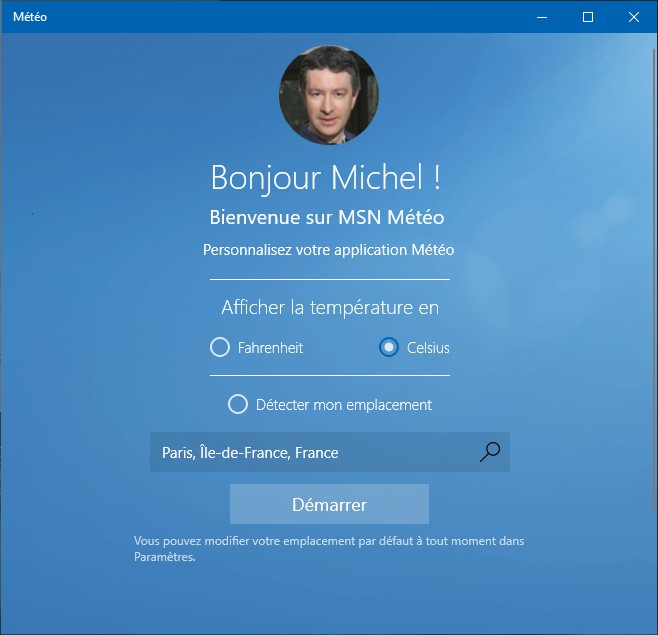658x635 pixels.
Task: Select the Fahrenheit radio button
Action: [x=220, y=347]
